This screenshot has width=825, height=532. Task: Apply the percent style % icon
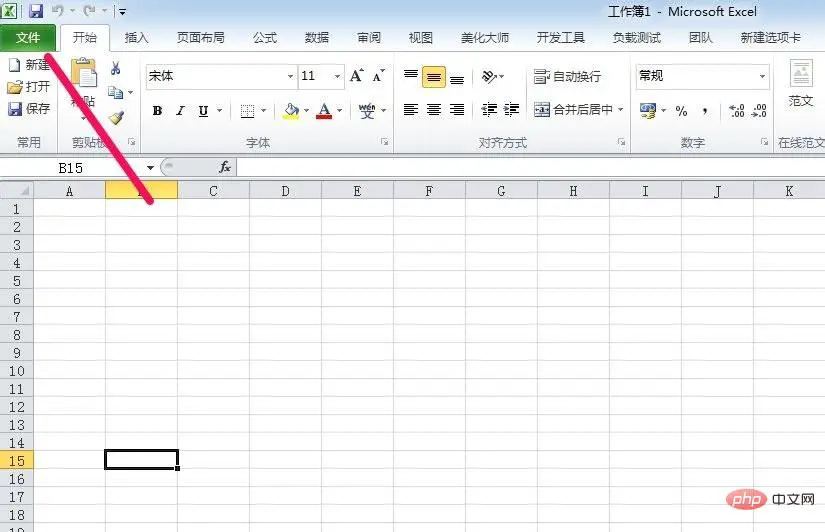click(681, 111)
